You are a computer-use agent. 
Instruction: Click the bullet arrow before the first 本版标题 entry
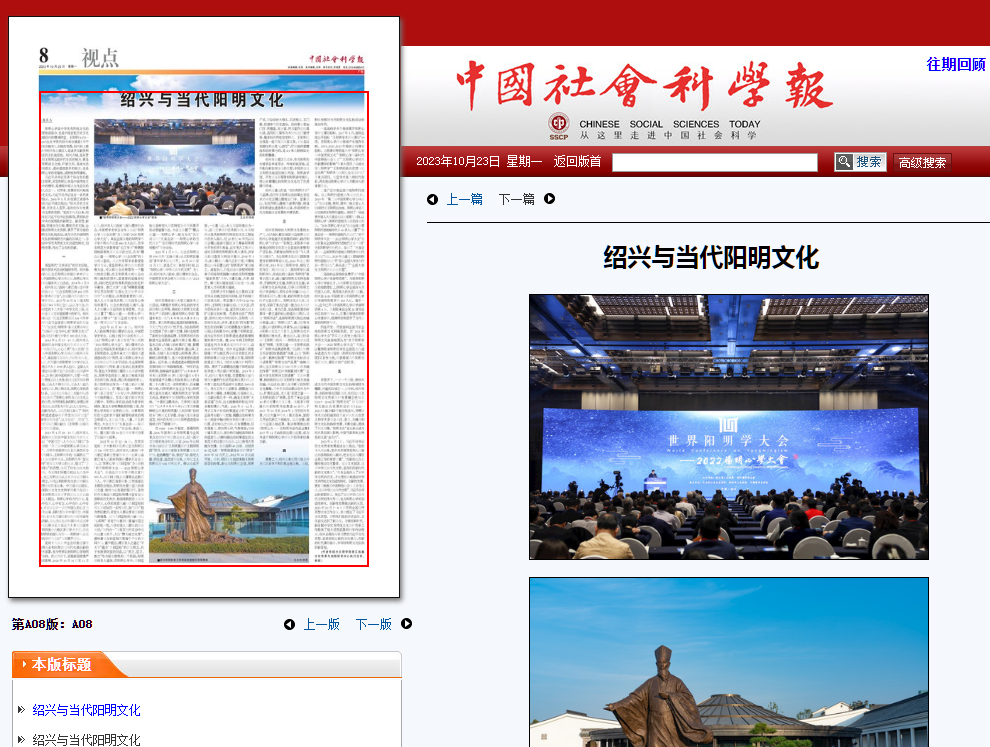click(x=21, y=710)
